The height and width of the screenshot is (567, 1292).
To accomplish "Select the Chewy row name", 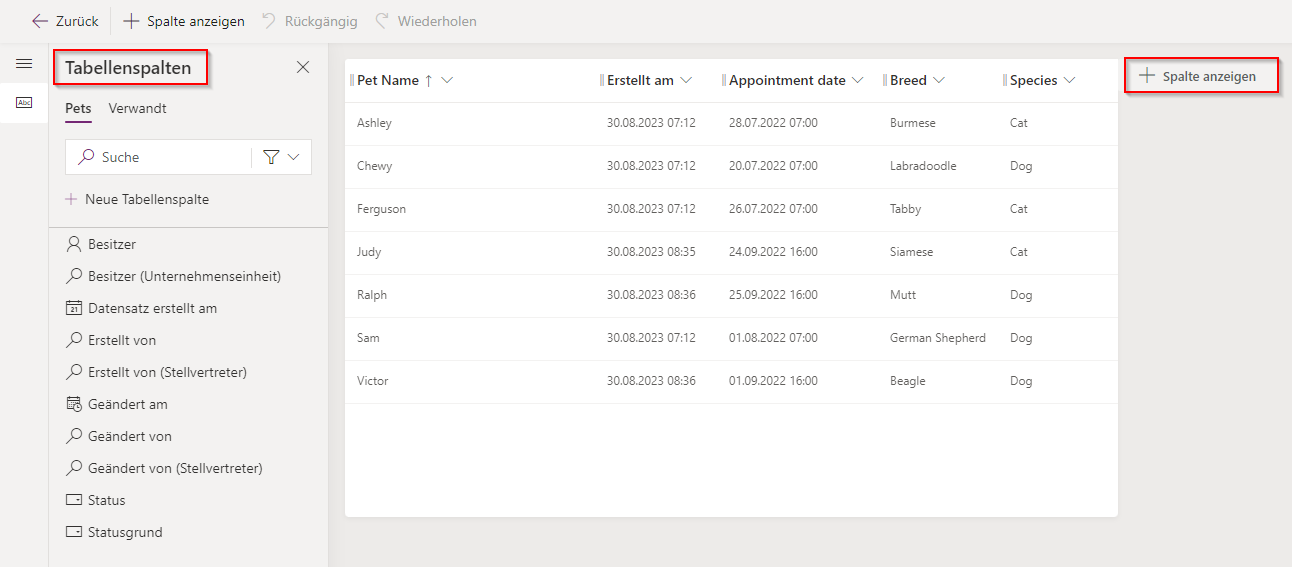I will pyautogui.click(x=374, y=166).
